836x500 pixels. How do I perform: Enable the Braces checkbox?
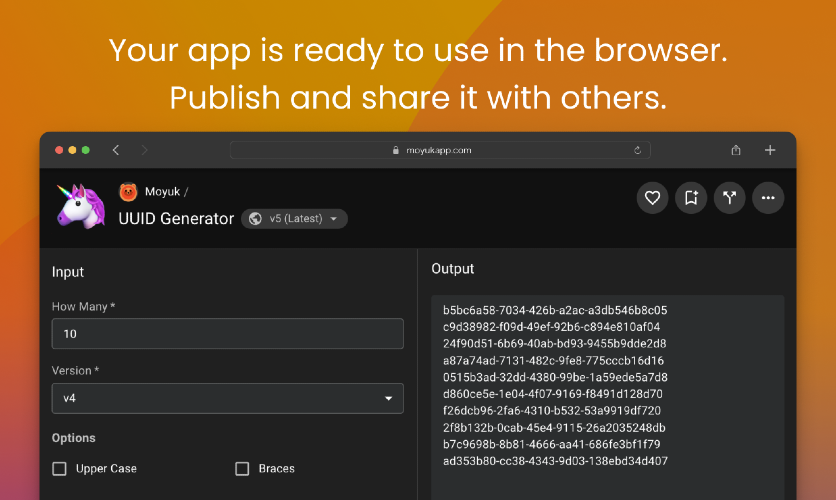coord(242,469)
